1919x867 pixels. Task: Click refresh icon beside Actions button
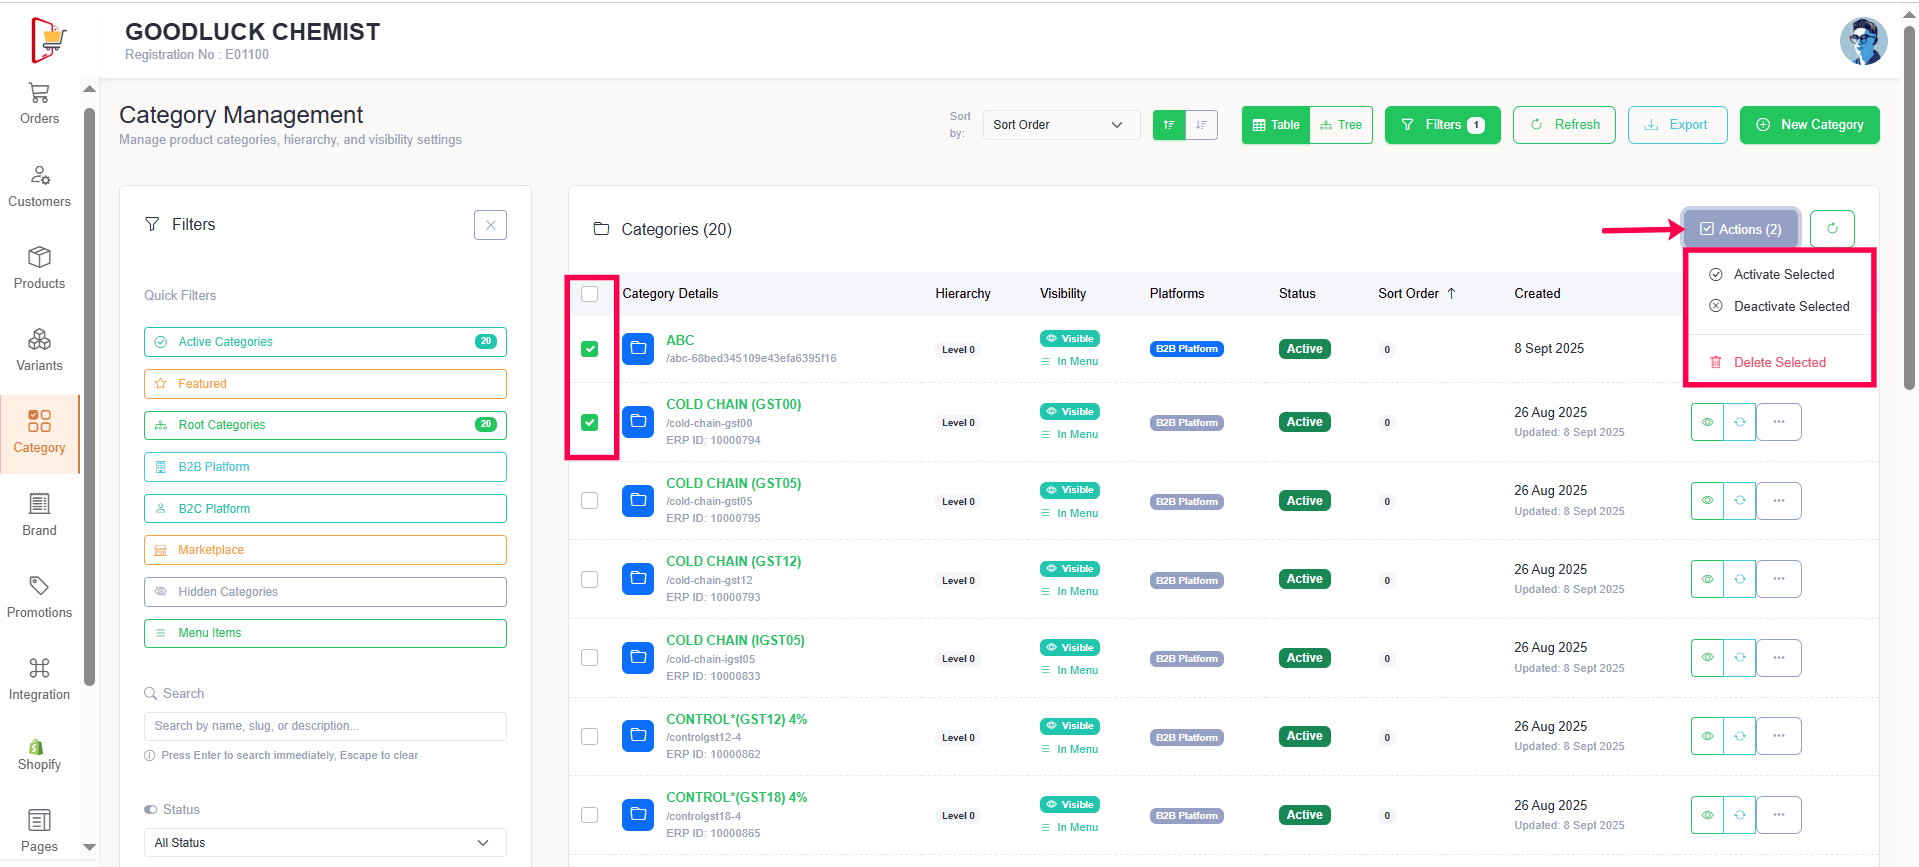pos(1831,229)
